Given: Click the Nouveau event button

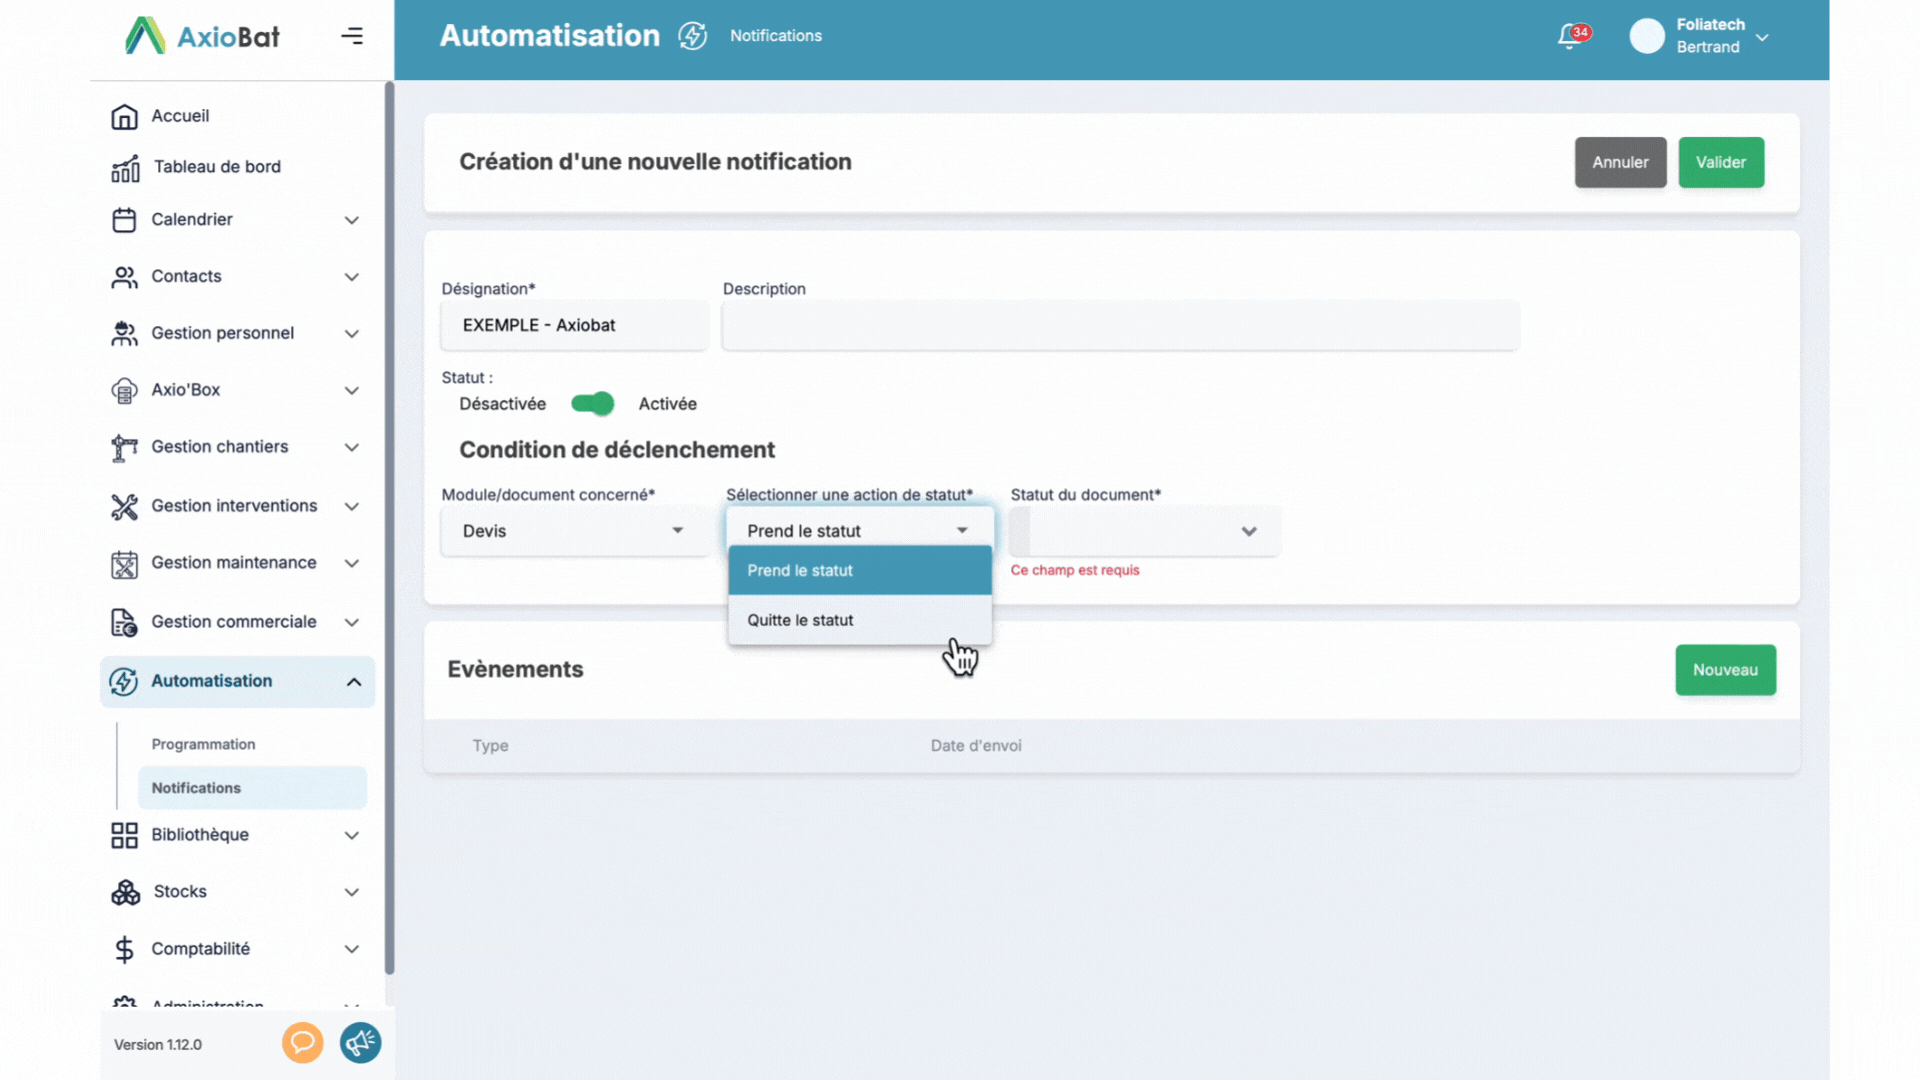Looking at the screenshot, I should pyautogui.click(x=1724, y=670).
